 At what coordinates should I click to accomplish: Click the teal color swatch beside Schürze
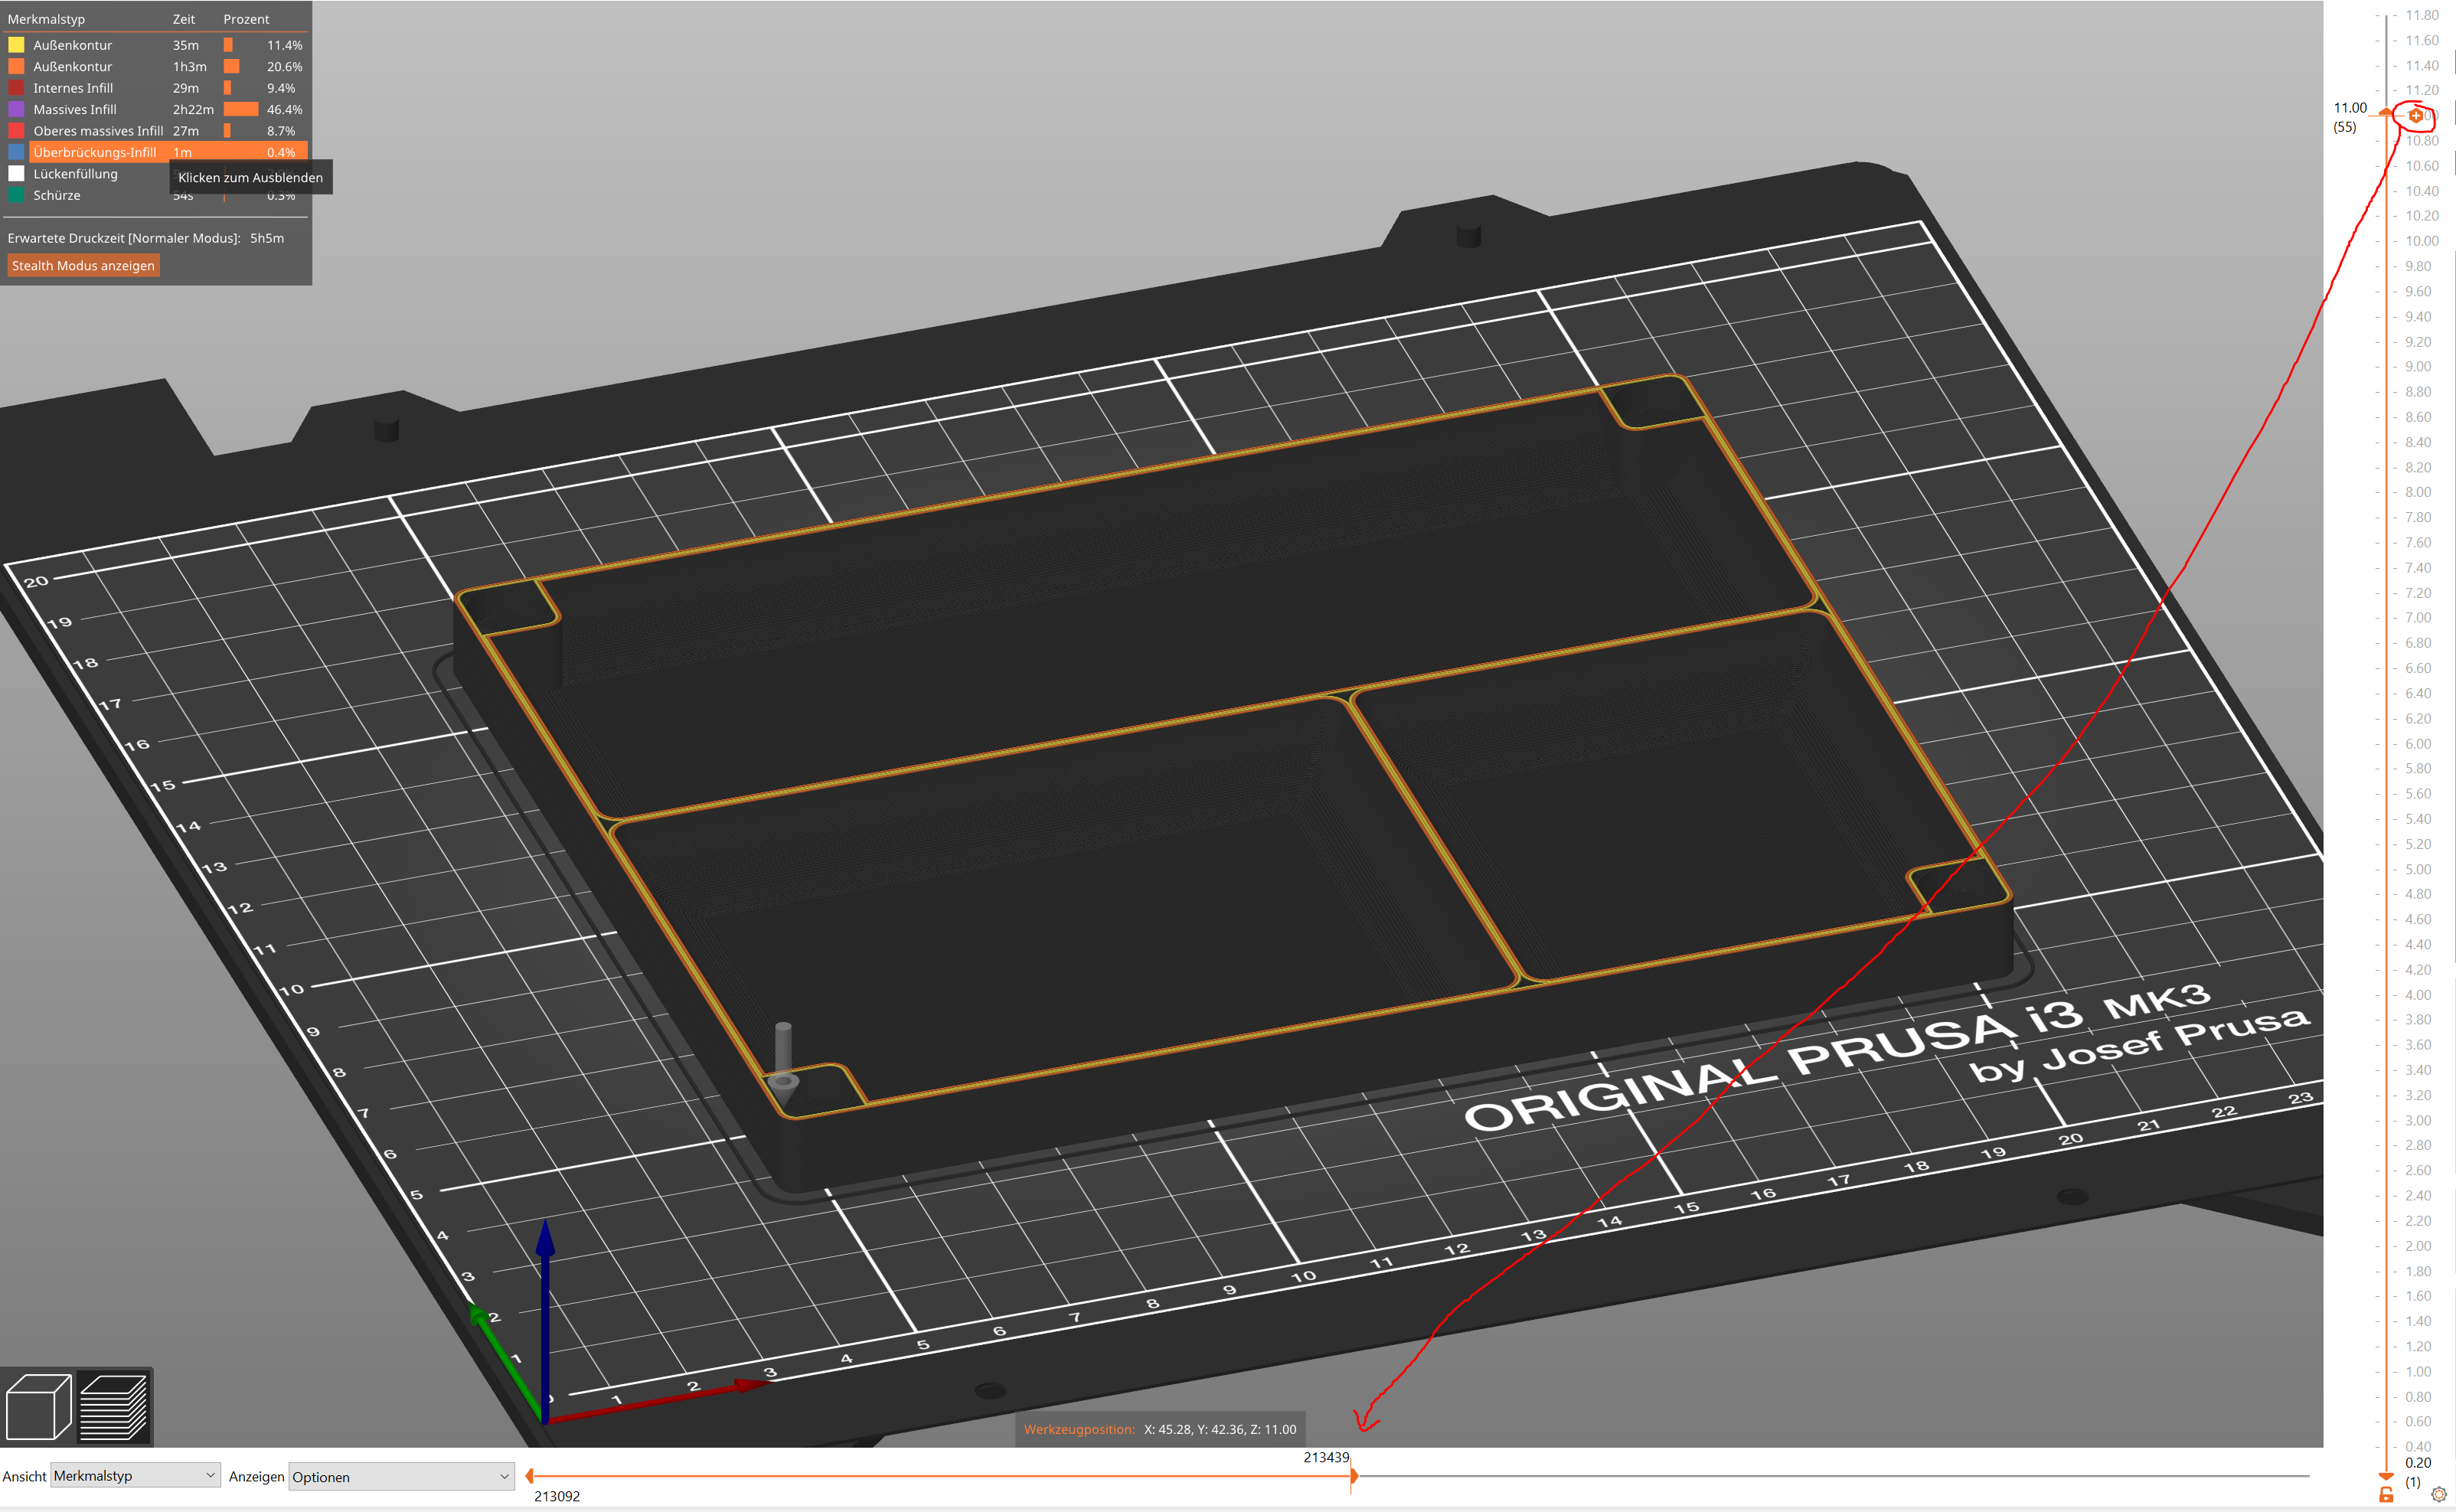[16, 195]
